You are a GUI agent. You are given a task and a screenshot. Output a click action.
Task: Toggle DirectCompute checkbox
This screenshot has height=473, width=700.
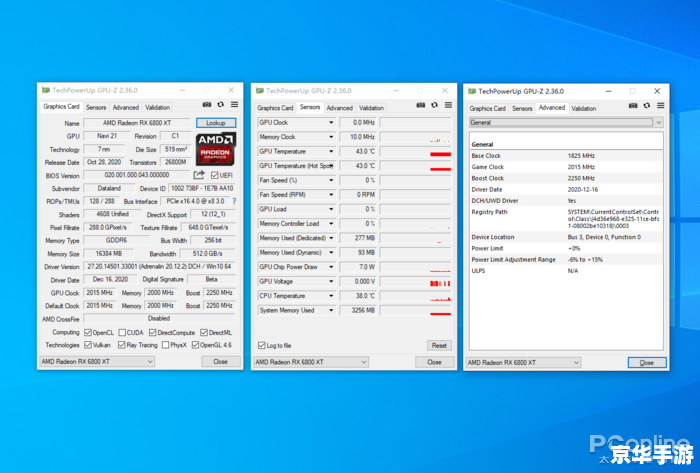(x=153, y=332)
